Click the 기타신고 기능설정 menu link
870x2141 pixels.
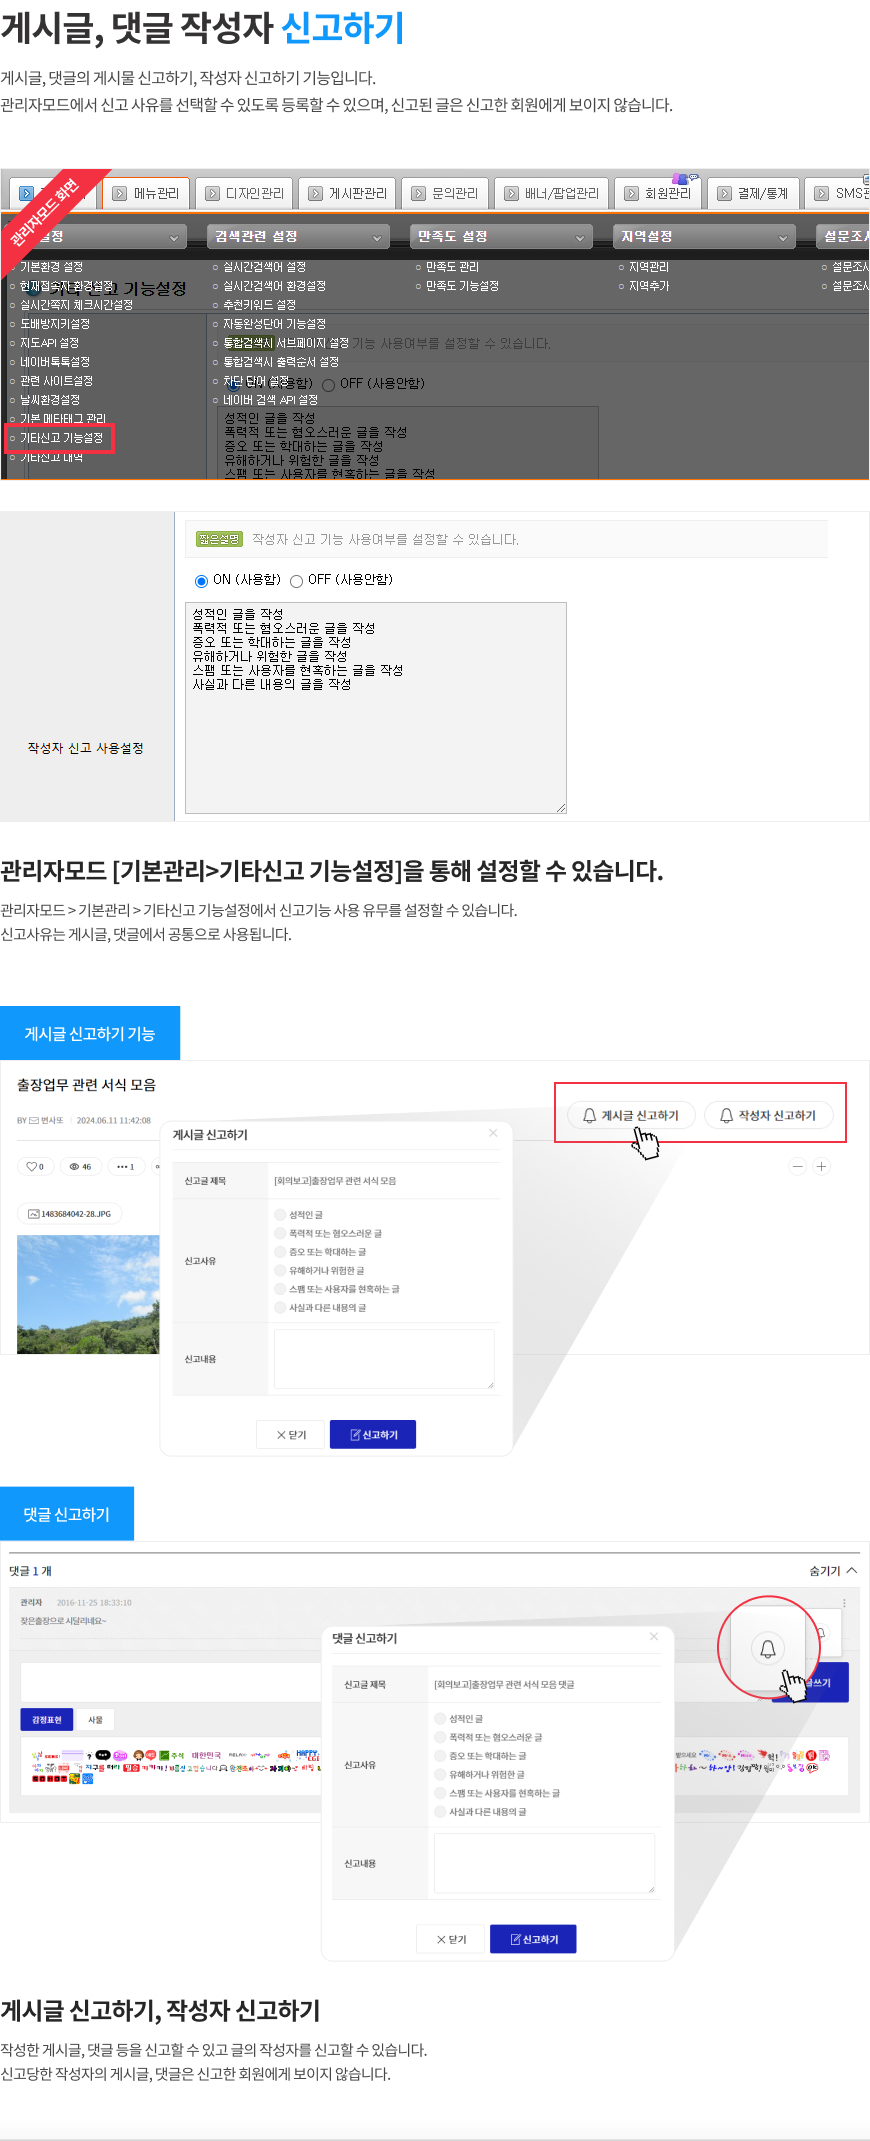click(61, 438)
